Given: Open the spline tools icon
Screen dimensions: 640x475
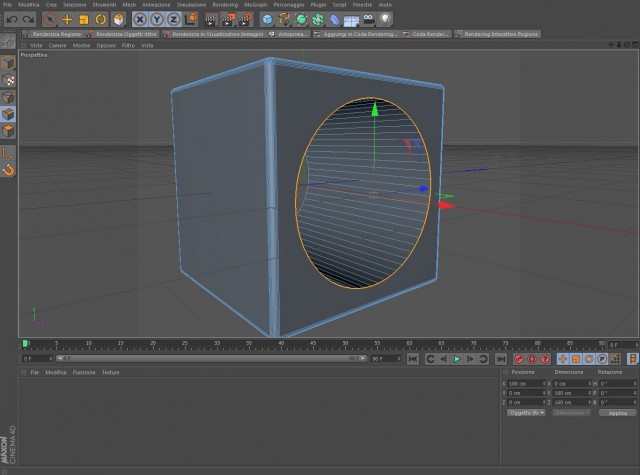Looking at the screenshot, I should pyautogui.click(x=284, y=19).
